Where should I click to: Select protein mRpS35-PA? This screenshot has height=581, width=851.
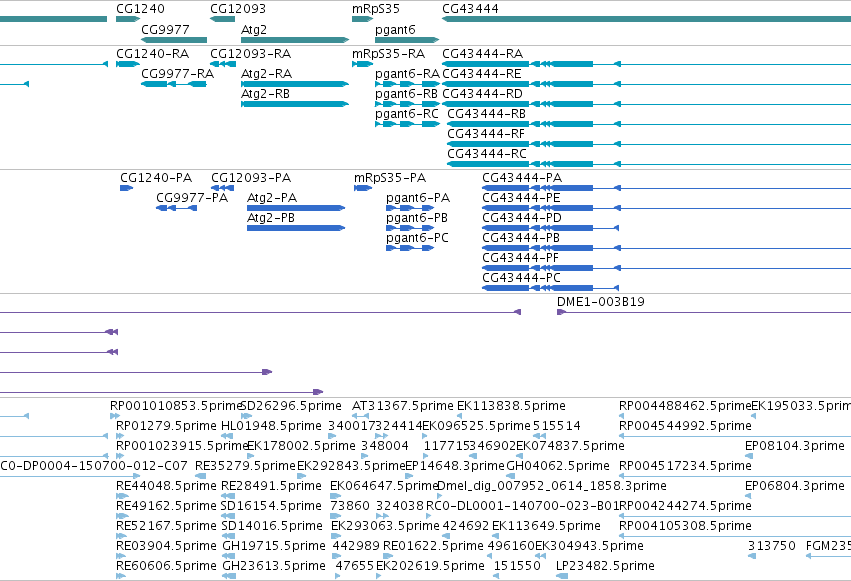coord(363,188)
